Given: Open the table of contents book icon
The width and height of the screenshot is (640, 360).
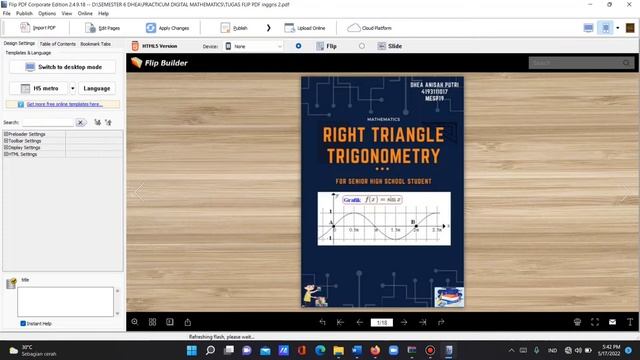Looking at the screenshot, I should click(170, 322).
